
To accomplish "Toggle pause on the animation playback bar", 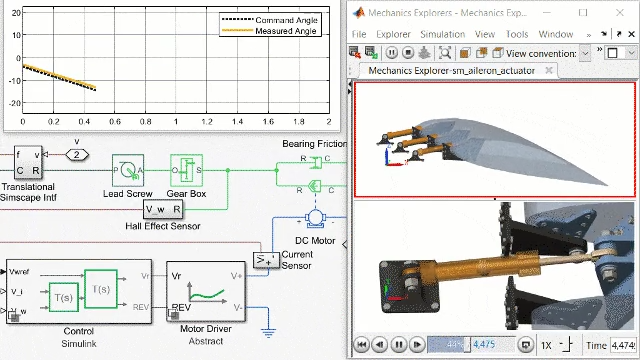I will click(x=398, y=345).
